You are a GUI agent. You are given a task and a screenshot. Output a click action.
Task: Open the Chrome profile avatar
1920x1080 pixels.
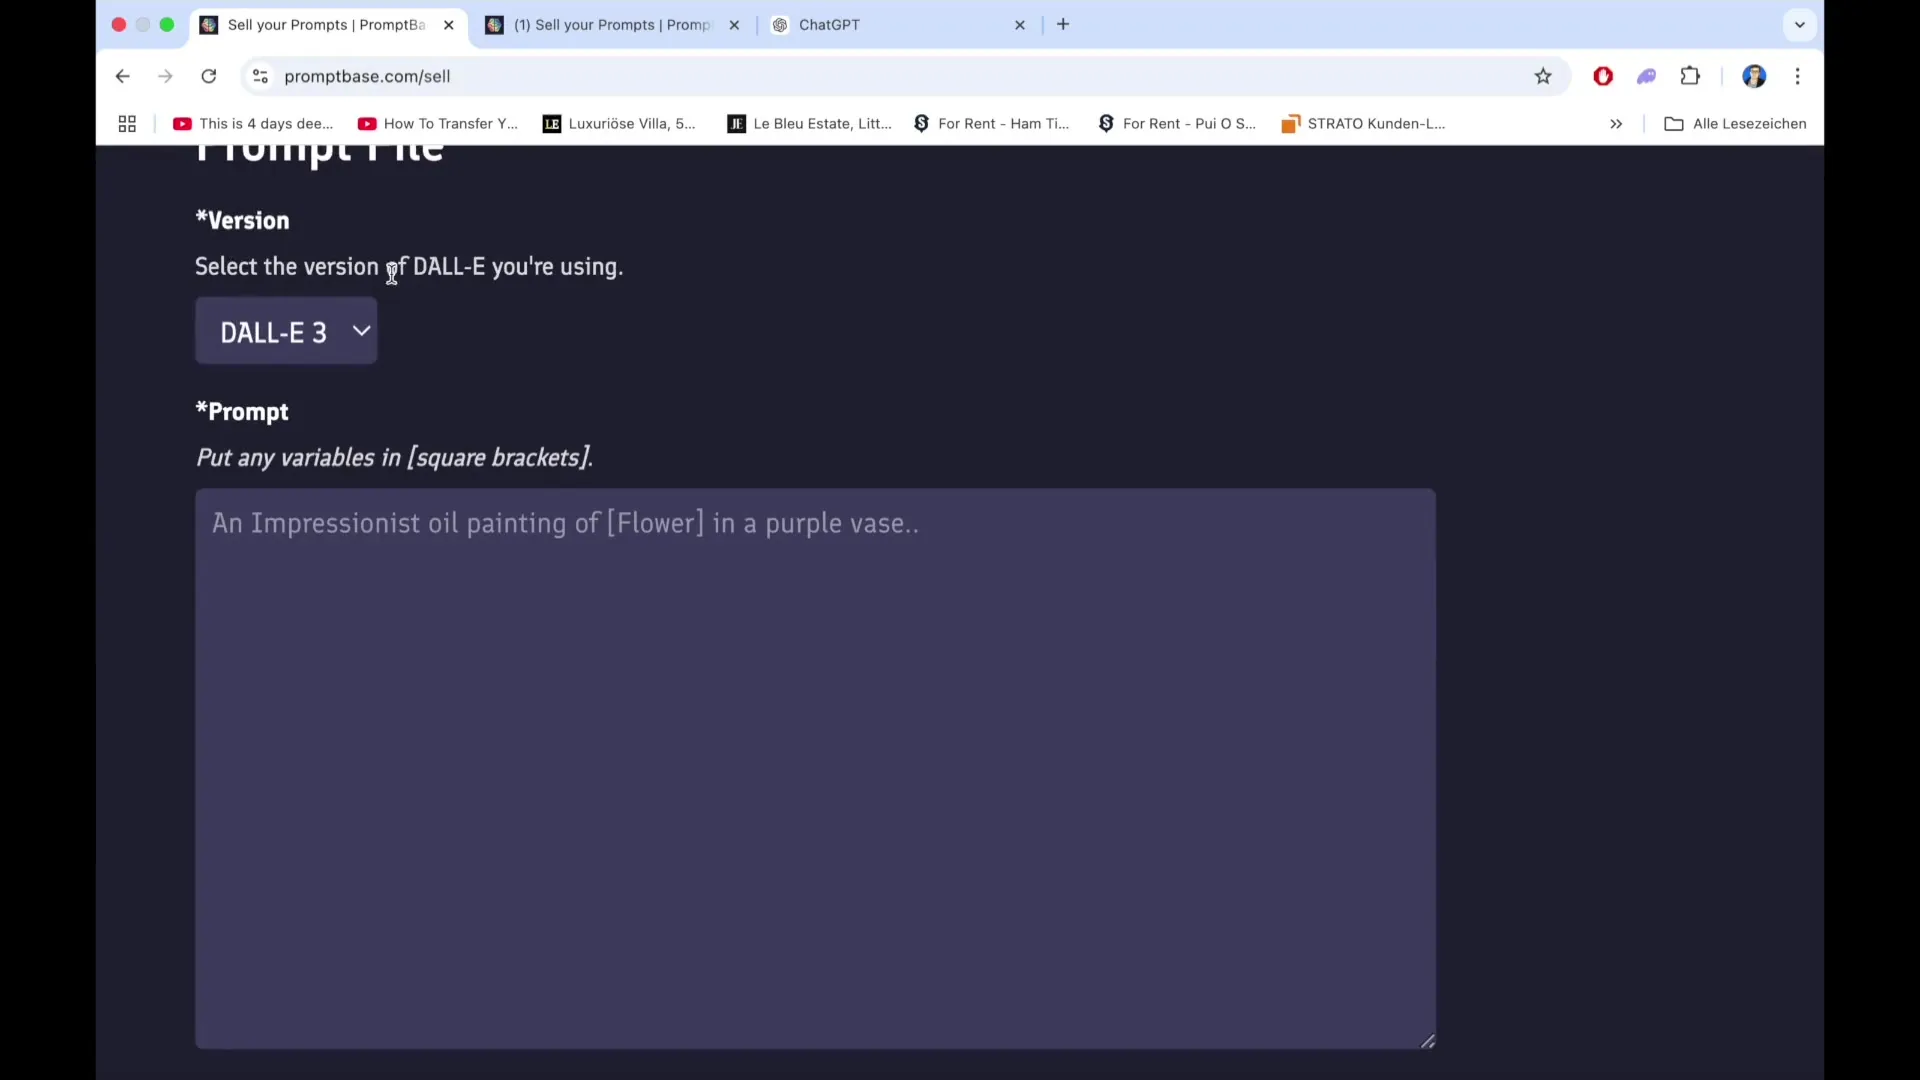[x=1753, y=76]
